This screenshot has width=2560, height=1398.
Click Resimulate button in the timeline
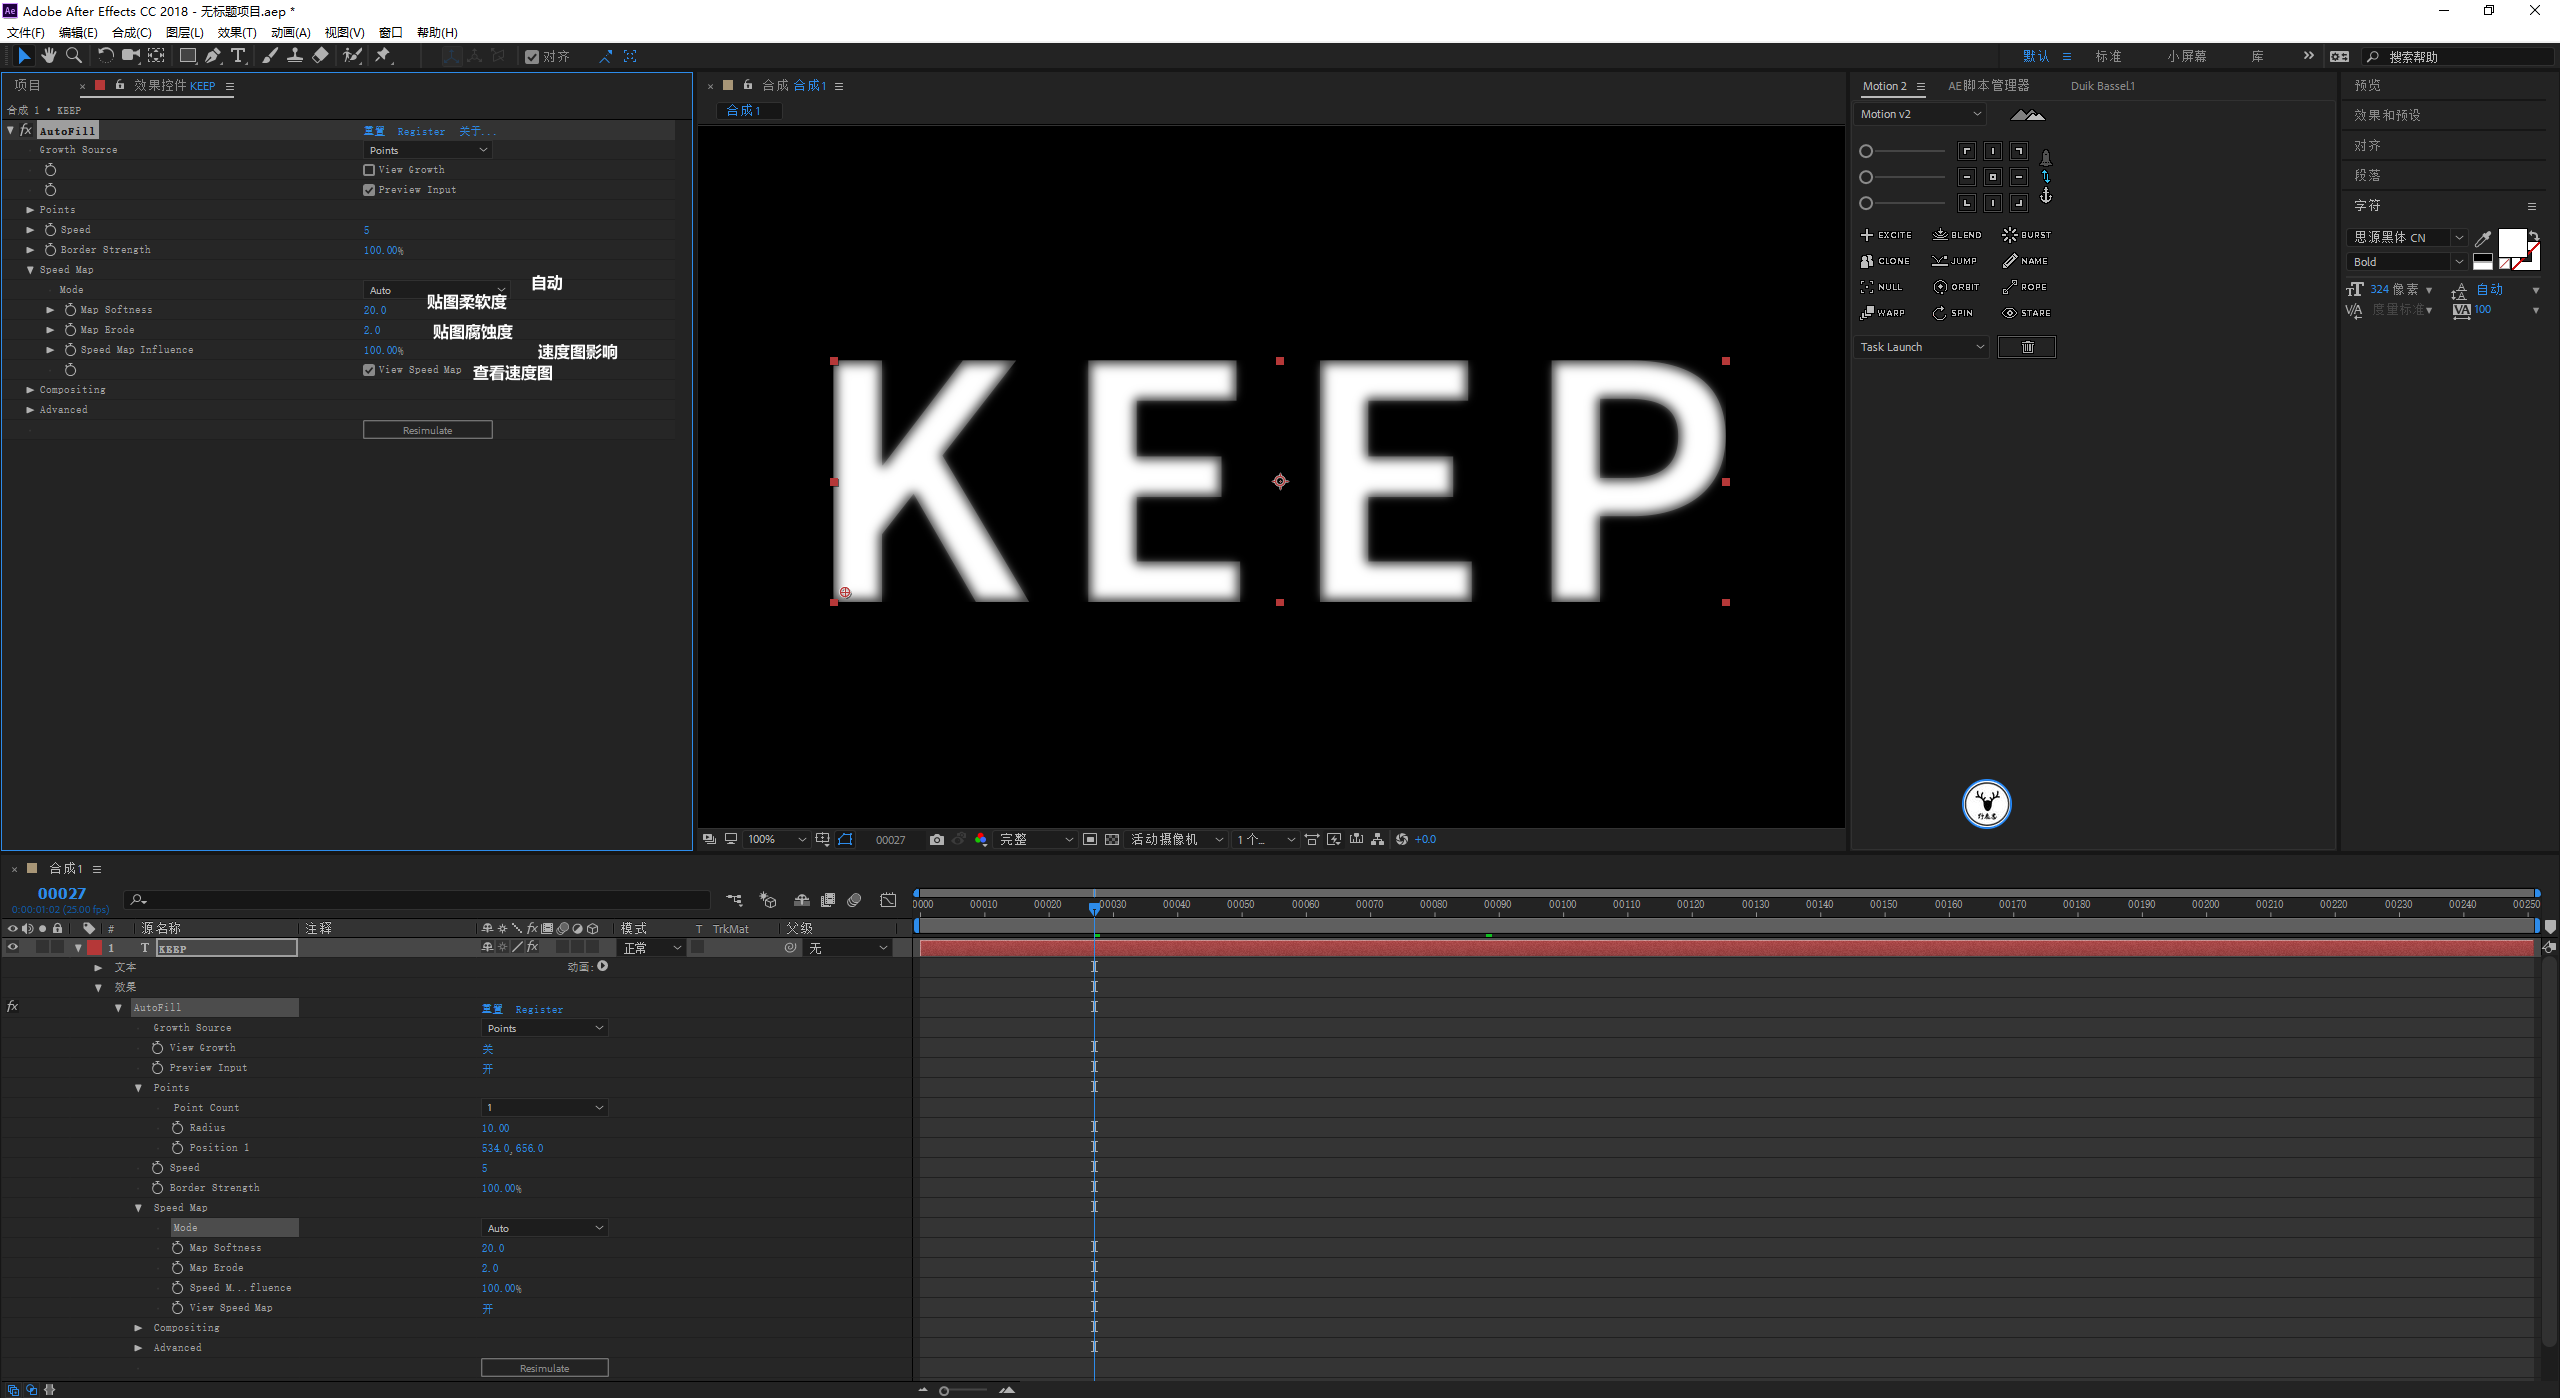pyautogui.click(x=545, y=1368)
